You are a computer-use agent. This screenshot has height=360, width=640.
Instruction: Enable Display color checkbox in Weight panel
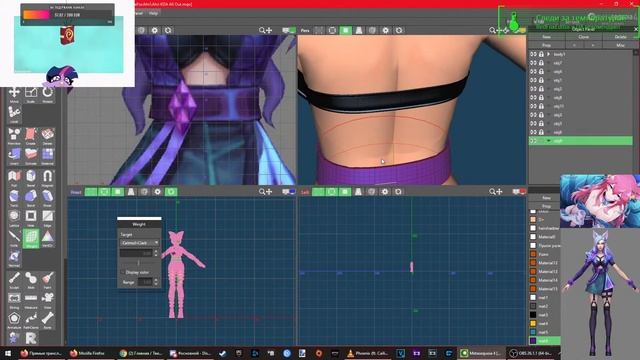click(123, 272)
